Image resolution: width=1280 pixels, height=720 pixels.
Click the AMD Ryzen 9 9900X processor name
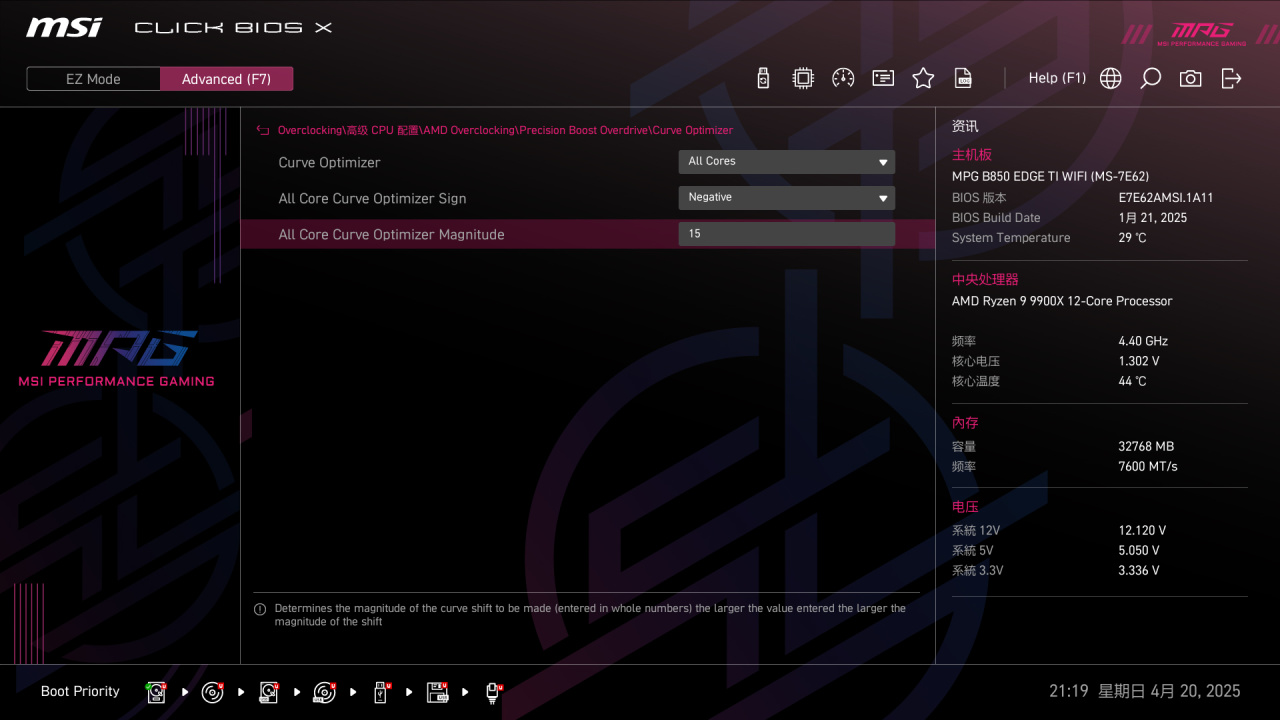[1062, 301]
